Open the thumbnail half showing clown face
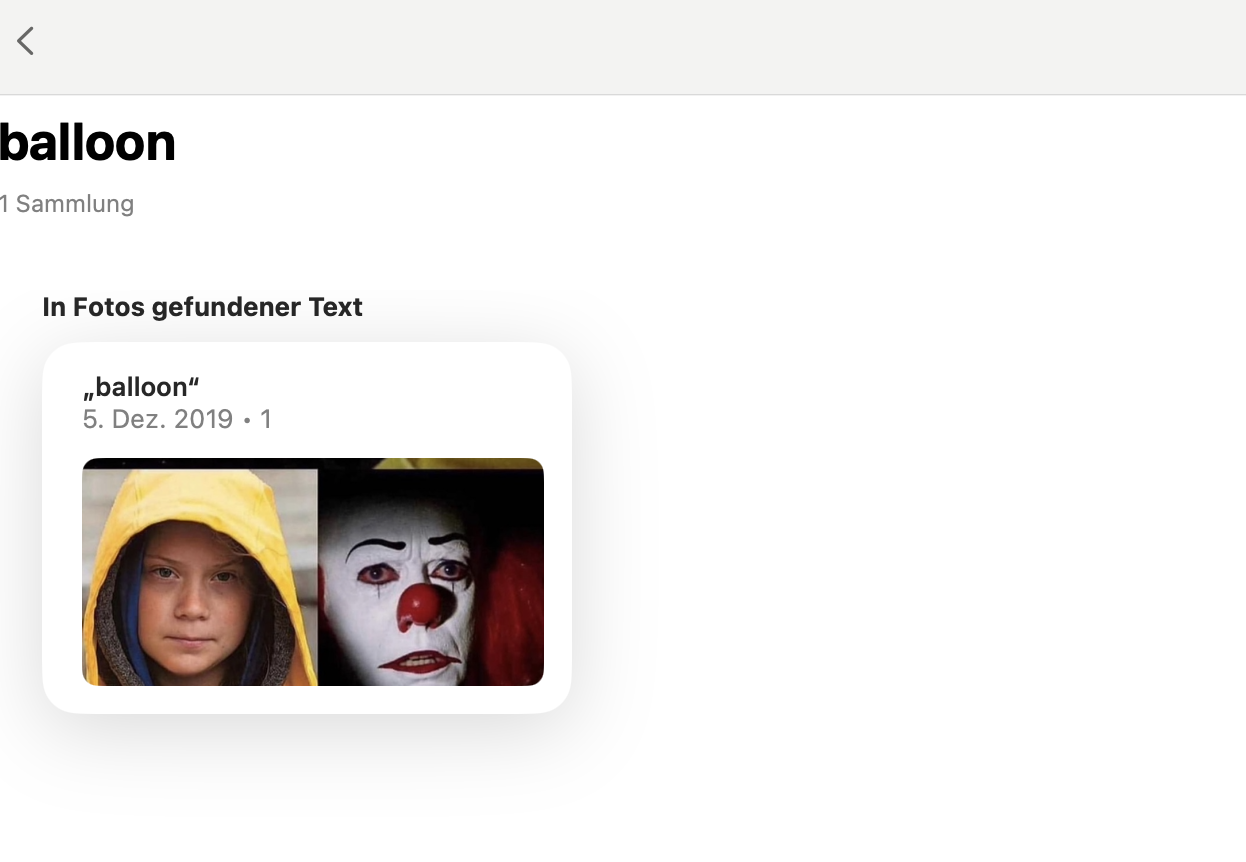Image resolution: width=1246 pixels, height=862 pixels. (431, 572)
